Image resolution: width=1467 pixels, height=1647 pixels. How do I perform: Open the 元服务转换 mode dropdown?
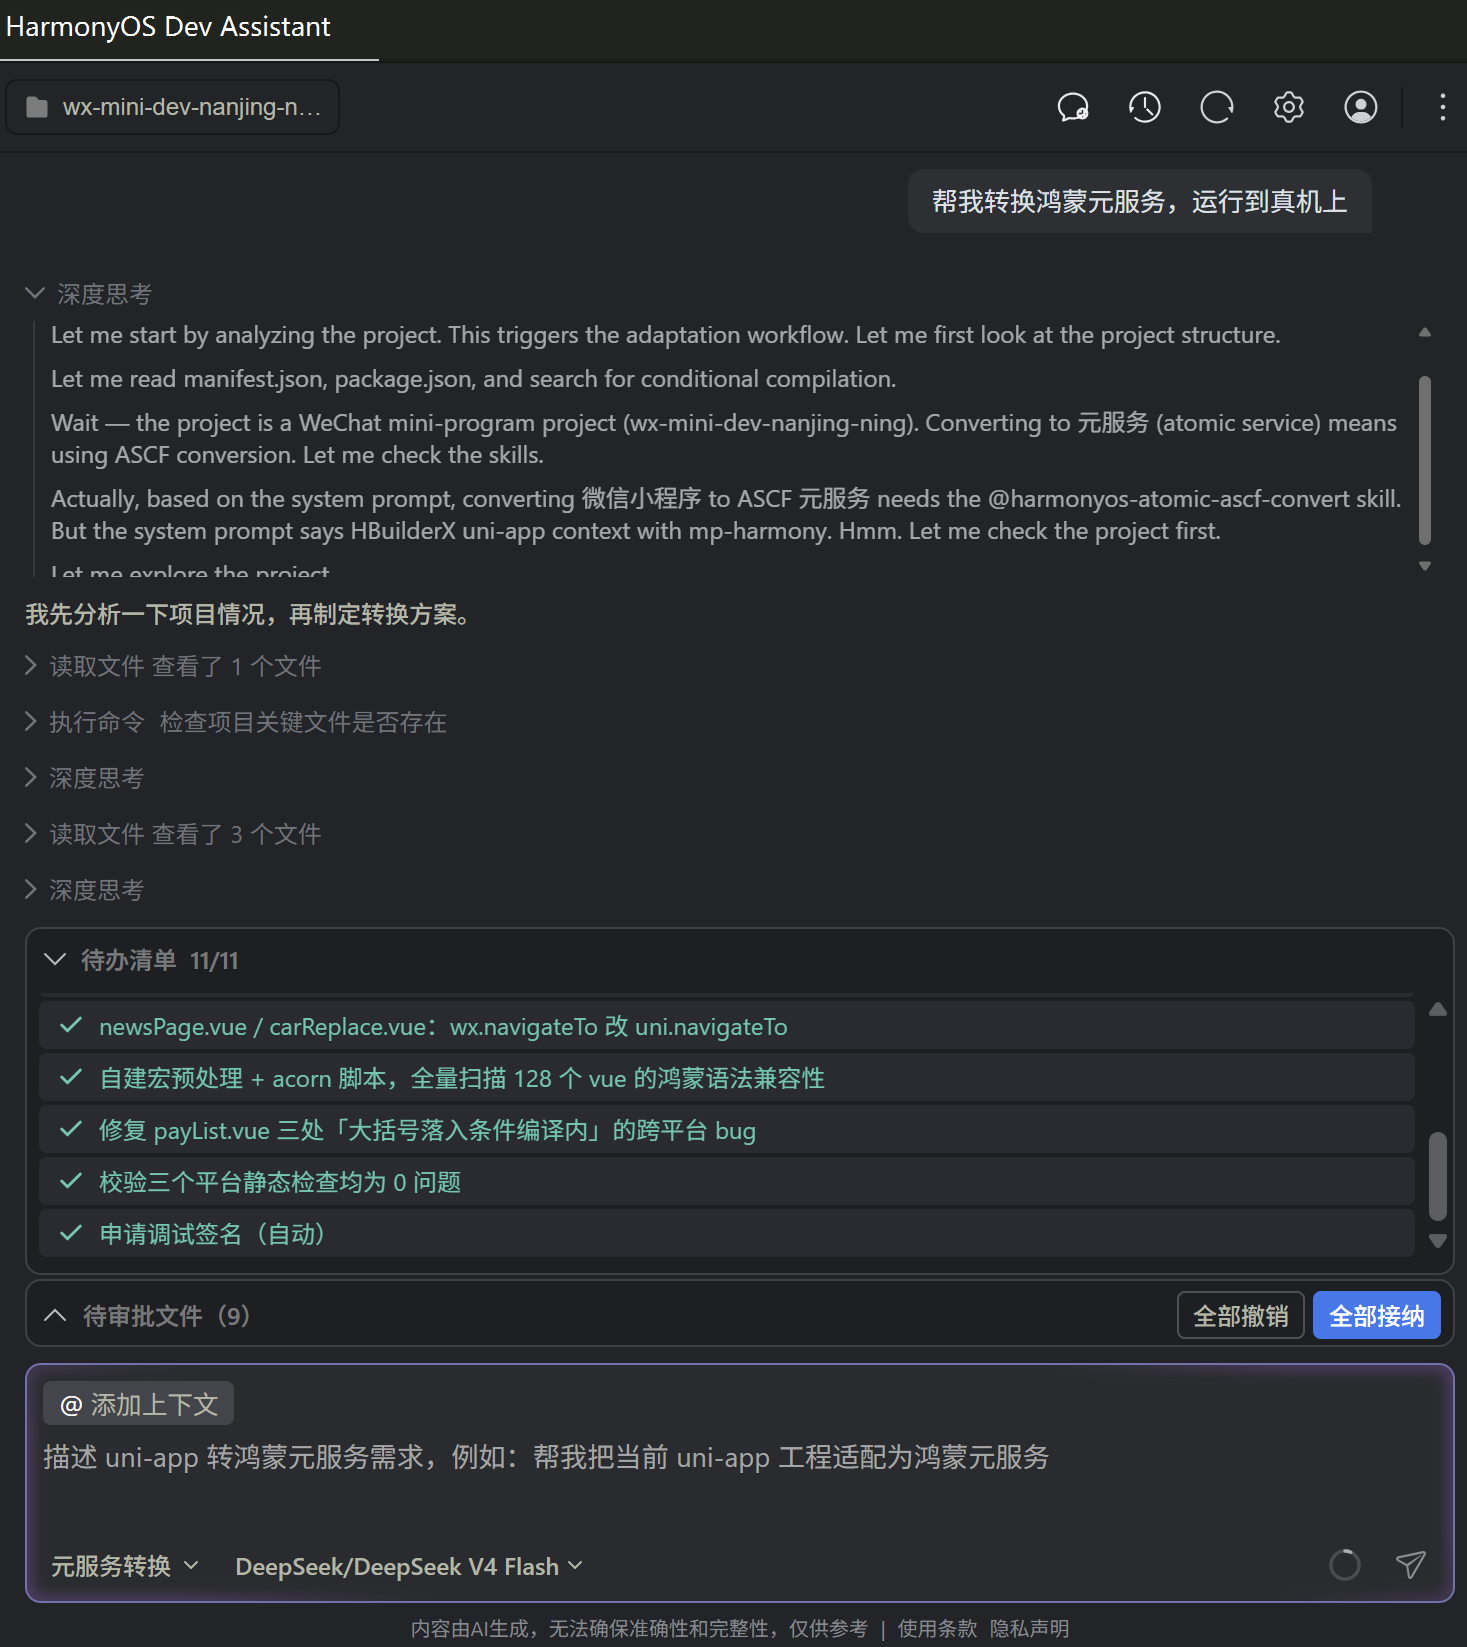[125, 1566]
